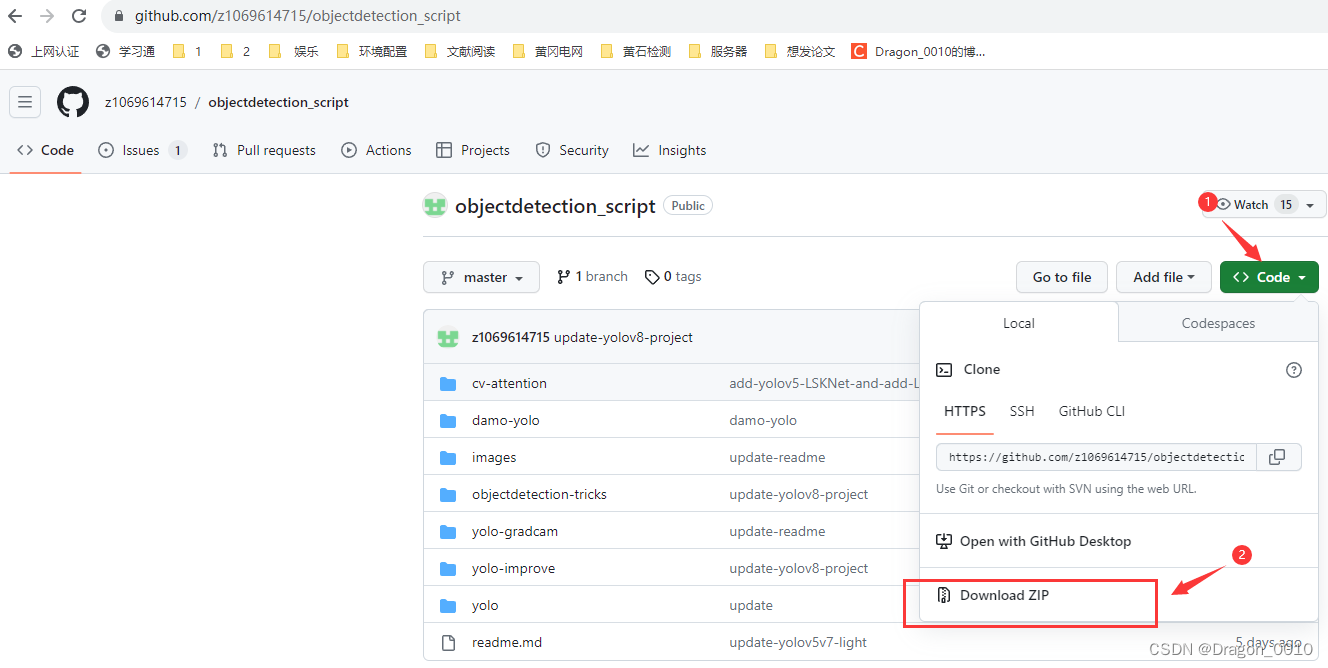Switch to the Projects tab

point(473,150)
